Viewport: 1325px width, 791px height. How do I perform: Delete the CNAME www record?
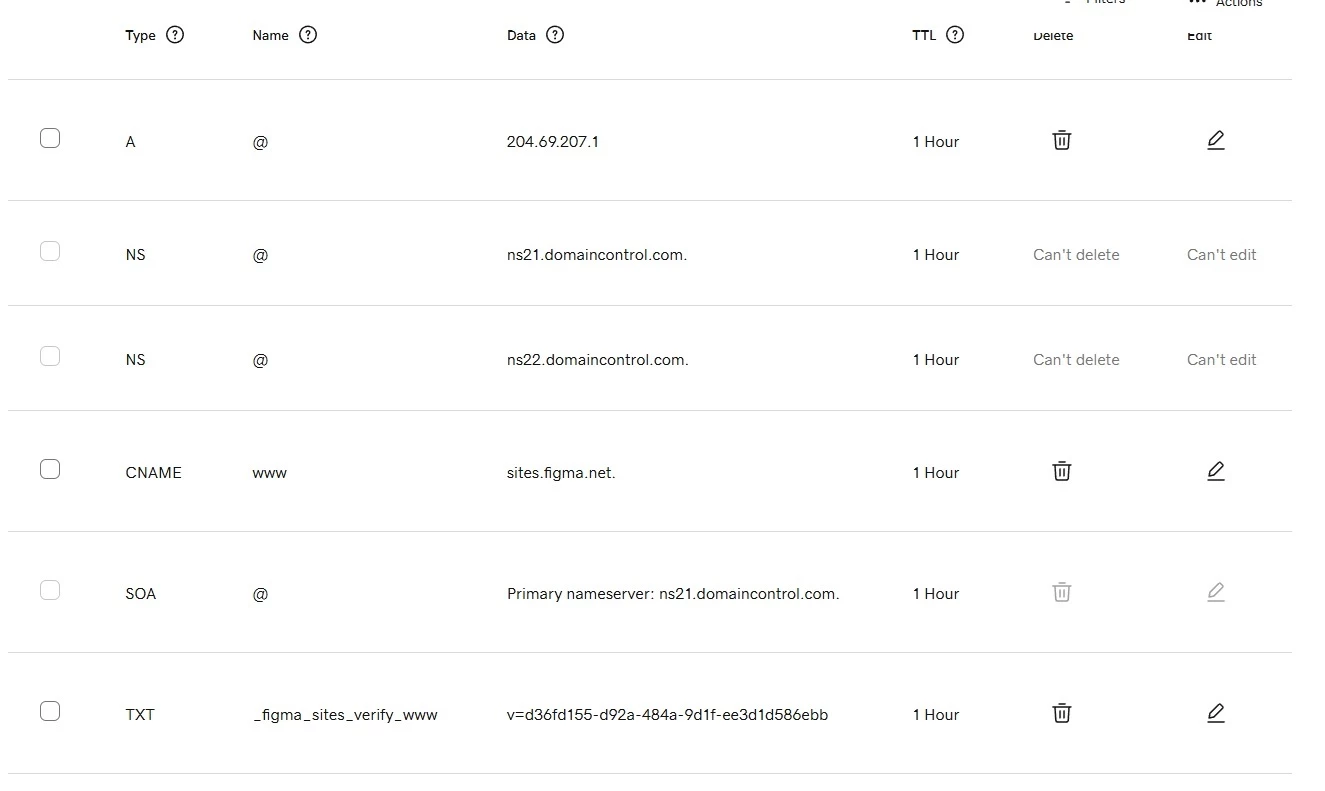[1062, 471]
